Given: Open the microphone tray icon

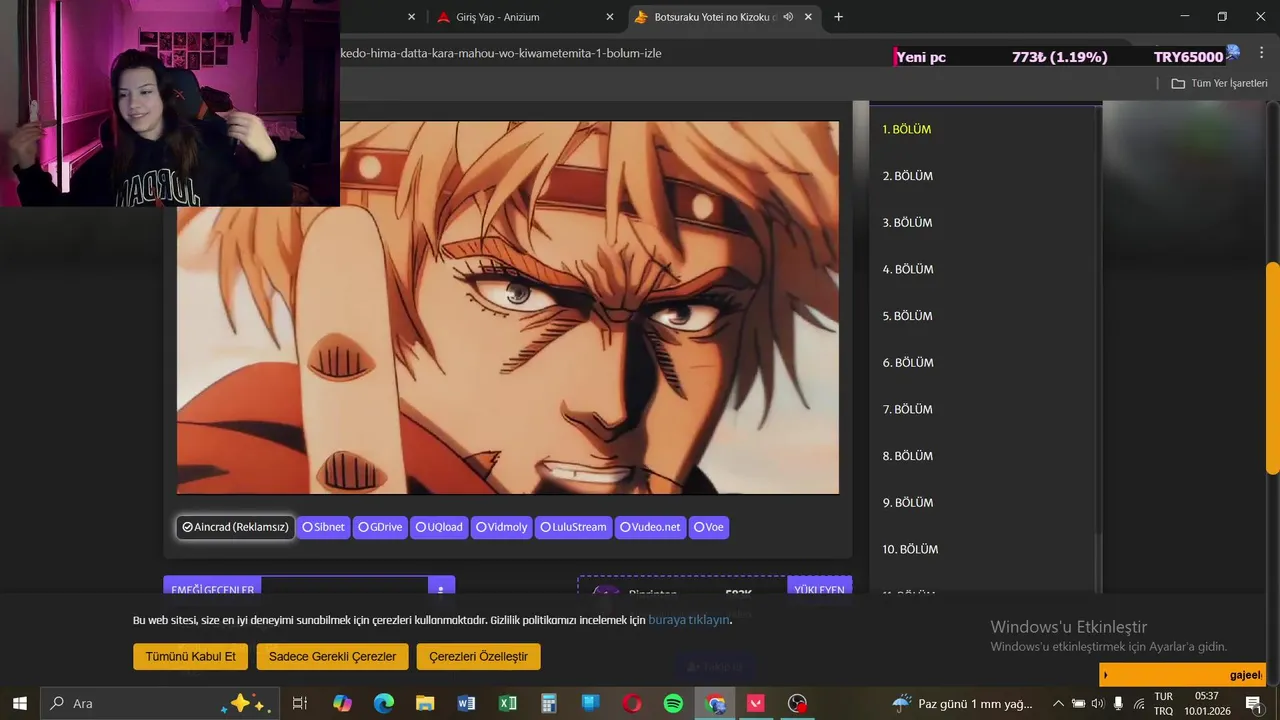Looking at the screenshot, I should tap(1118, 703).
